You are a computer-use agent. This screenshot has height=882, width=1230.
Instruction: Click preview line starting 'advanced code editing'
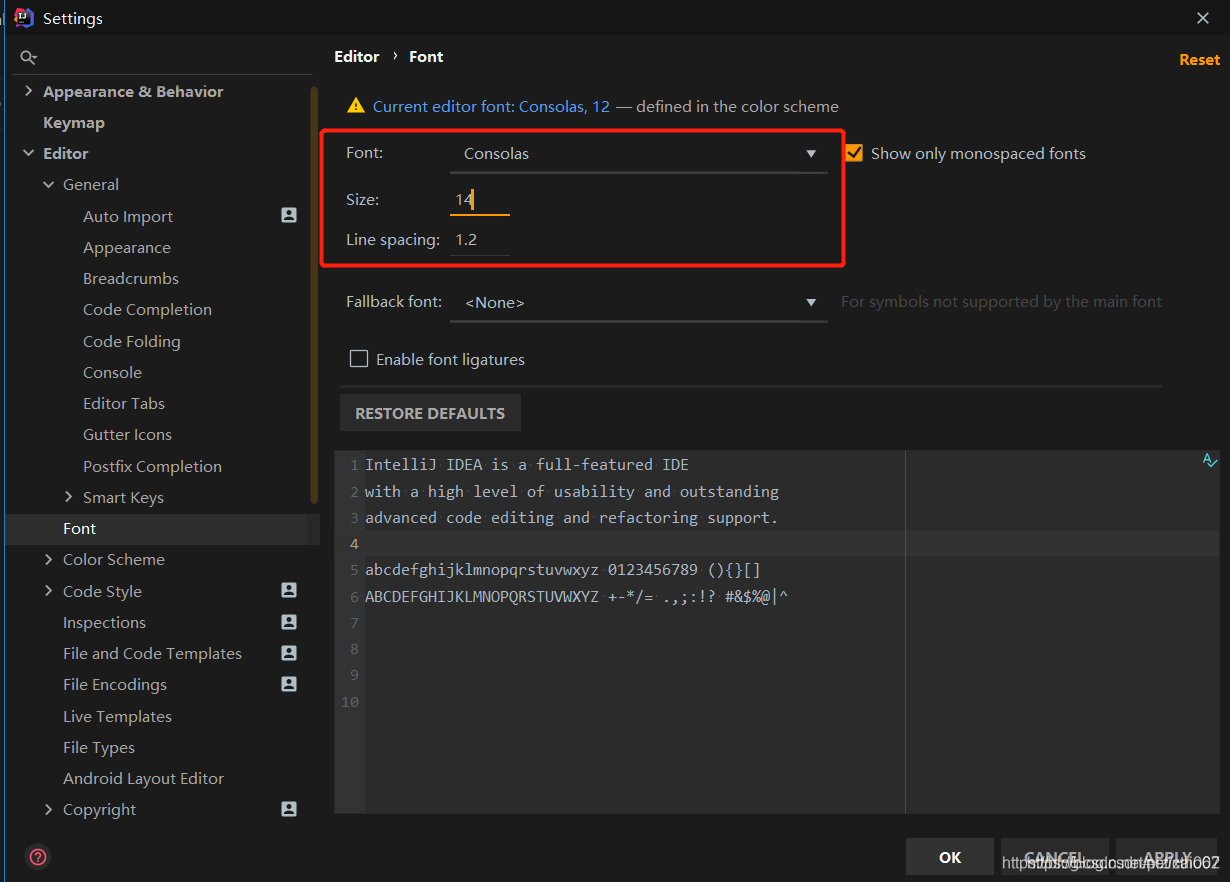click(x=571, y=517)
